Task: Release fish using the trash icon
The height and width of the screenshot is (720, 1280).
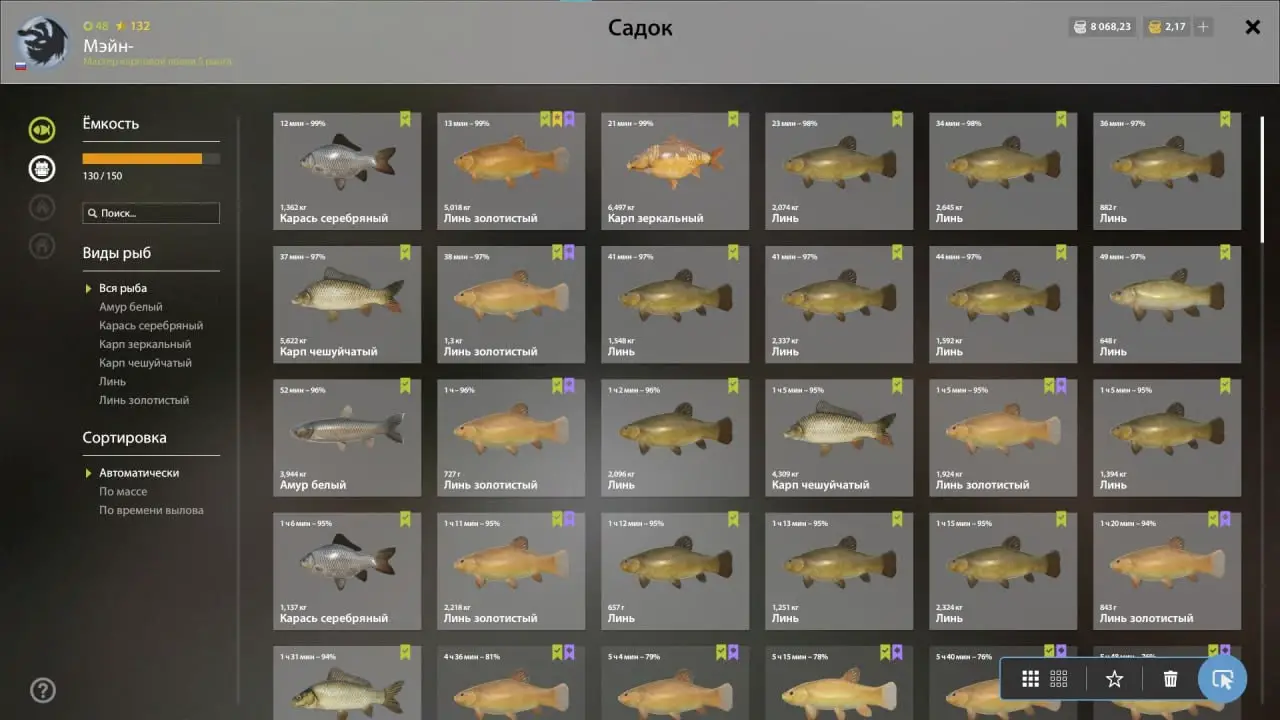Action: point(1170,679)
